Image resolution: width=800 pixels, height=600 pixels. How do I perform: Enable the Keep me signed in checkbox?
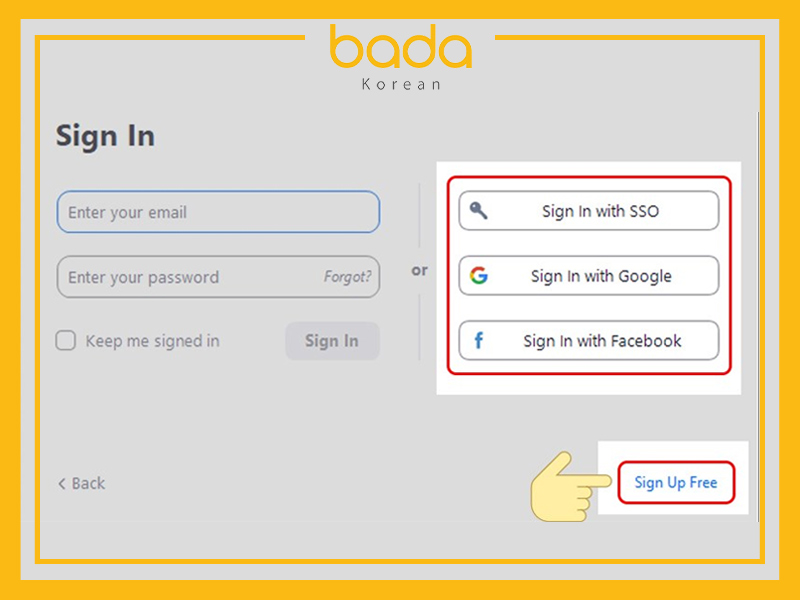(66, 341)
